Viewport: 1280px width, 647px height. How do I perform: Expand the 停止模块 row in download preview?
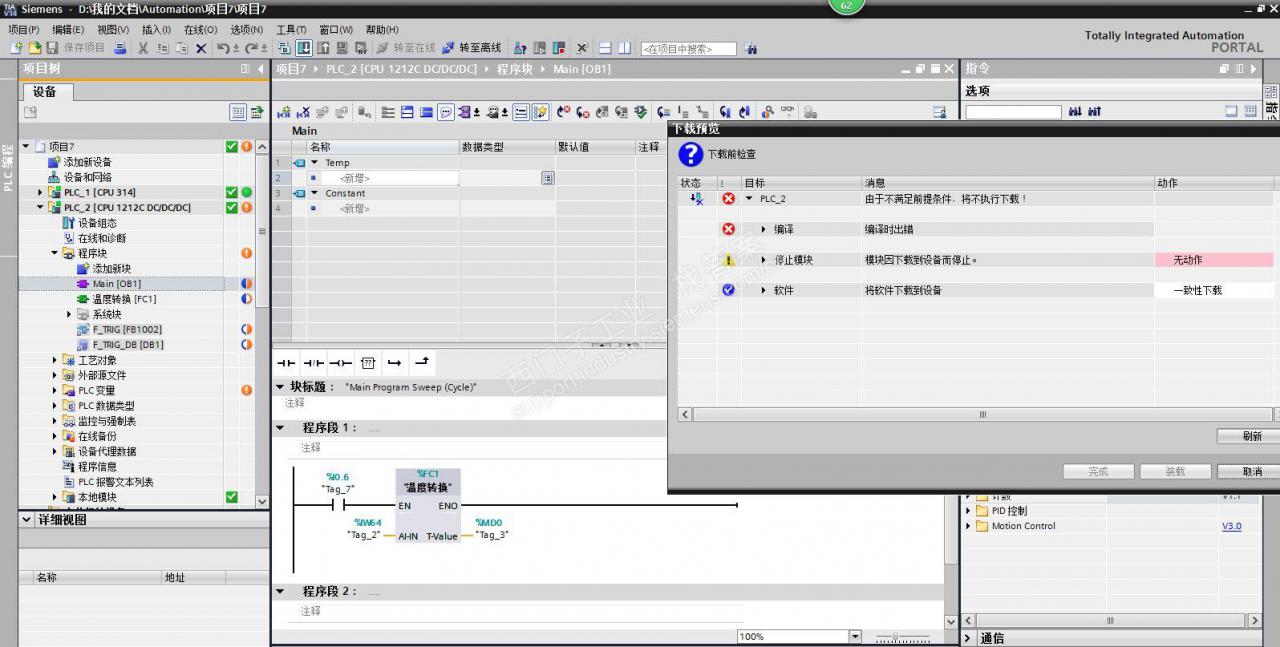point(764,260)
